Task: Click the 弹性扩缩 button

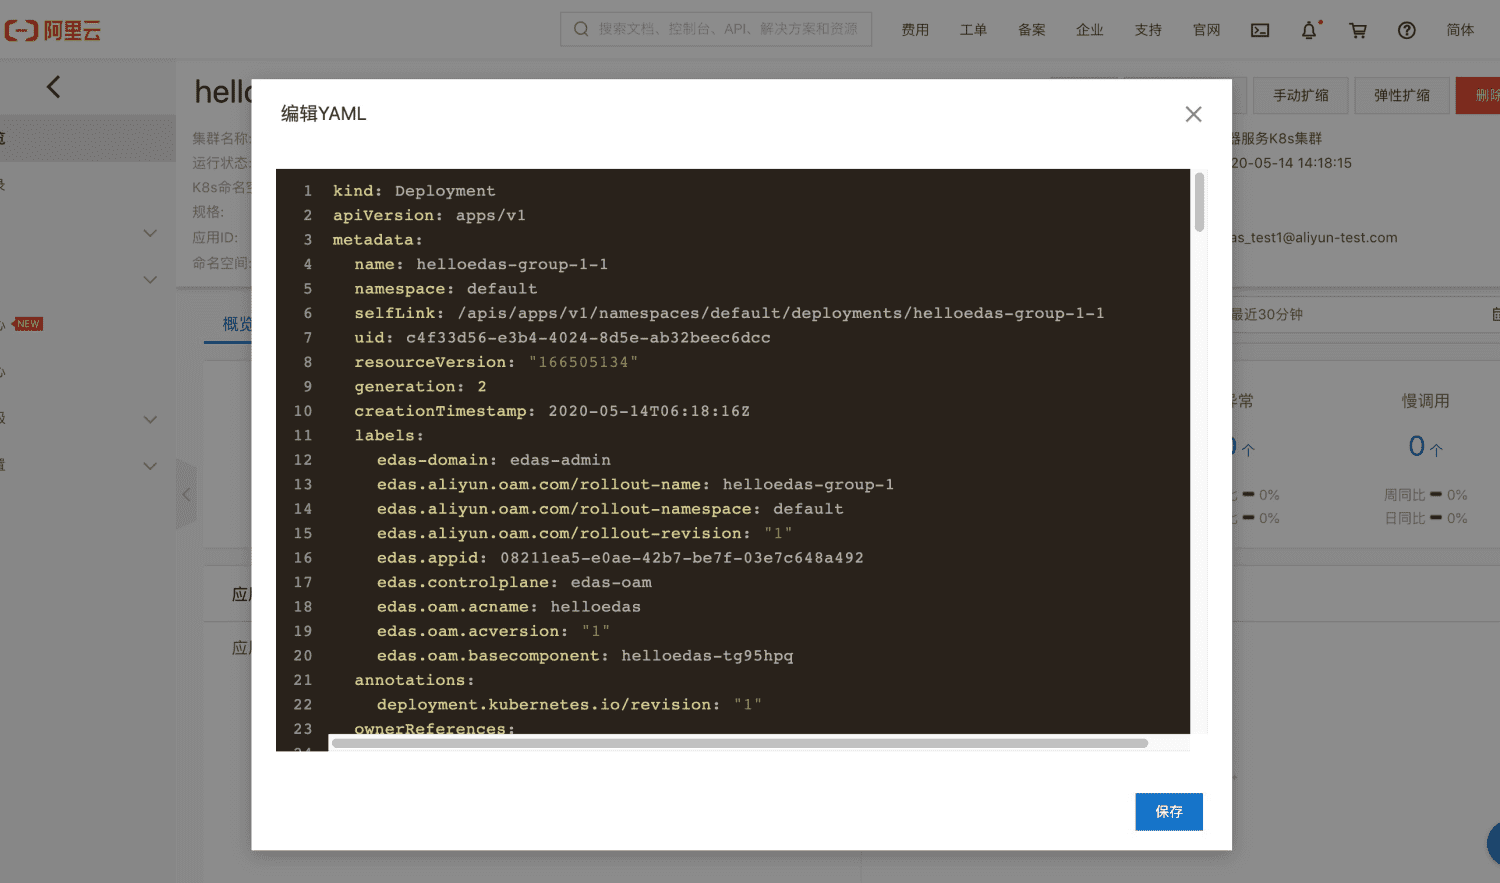Action: (1402, 95)
